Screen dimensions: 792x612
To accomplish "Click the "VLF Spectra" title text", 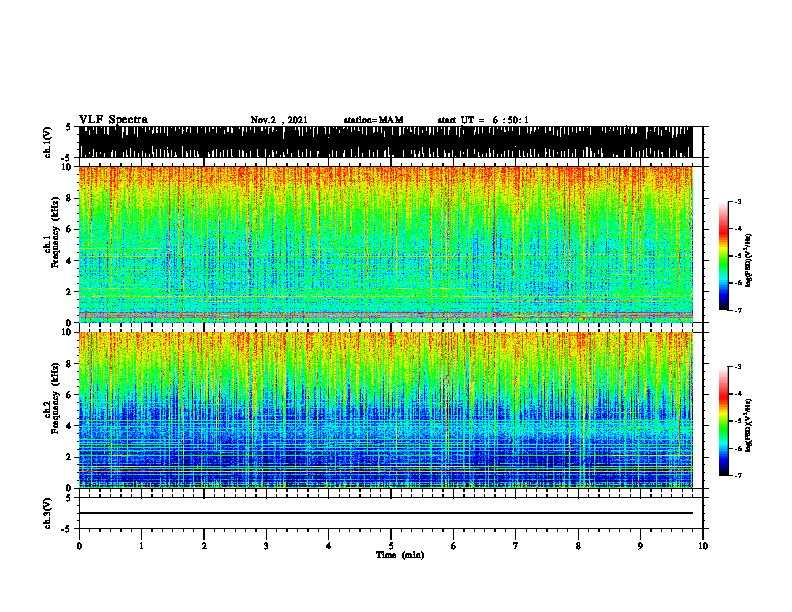I will [x=113, y=120].
